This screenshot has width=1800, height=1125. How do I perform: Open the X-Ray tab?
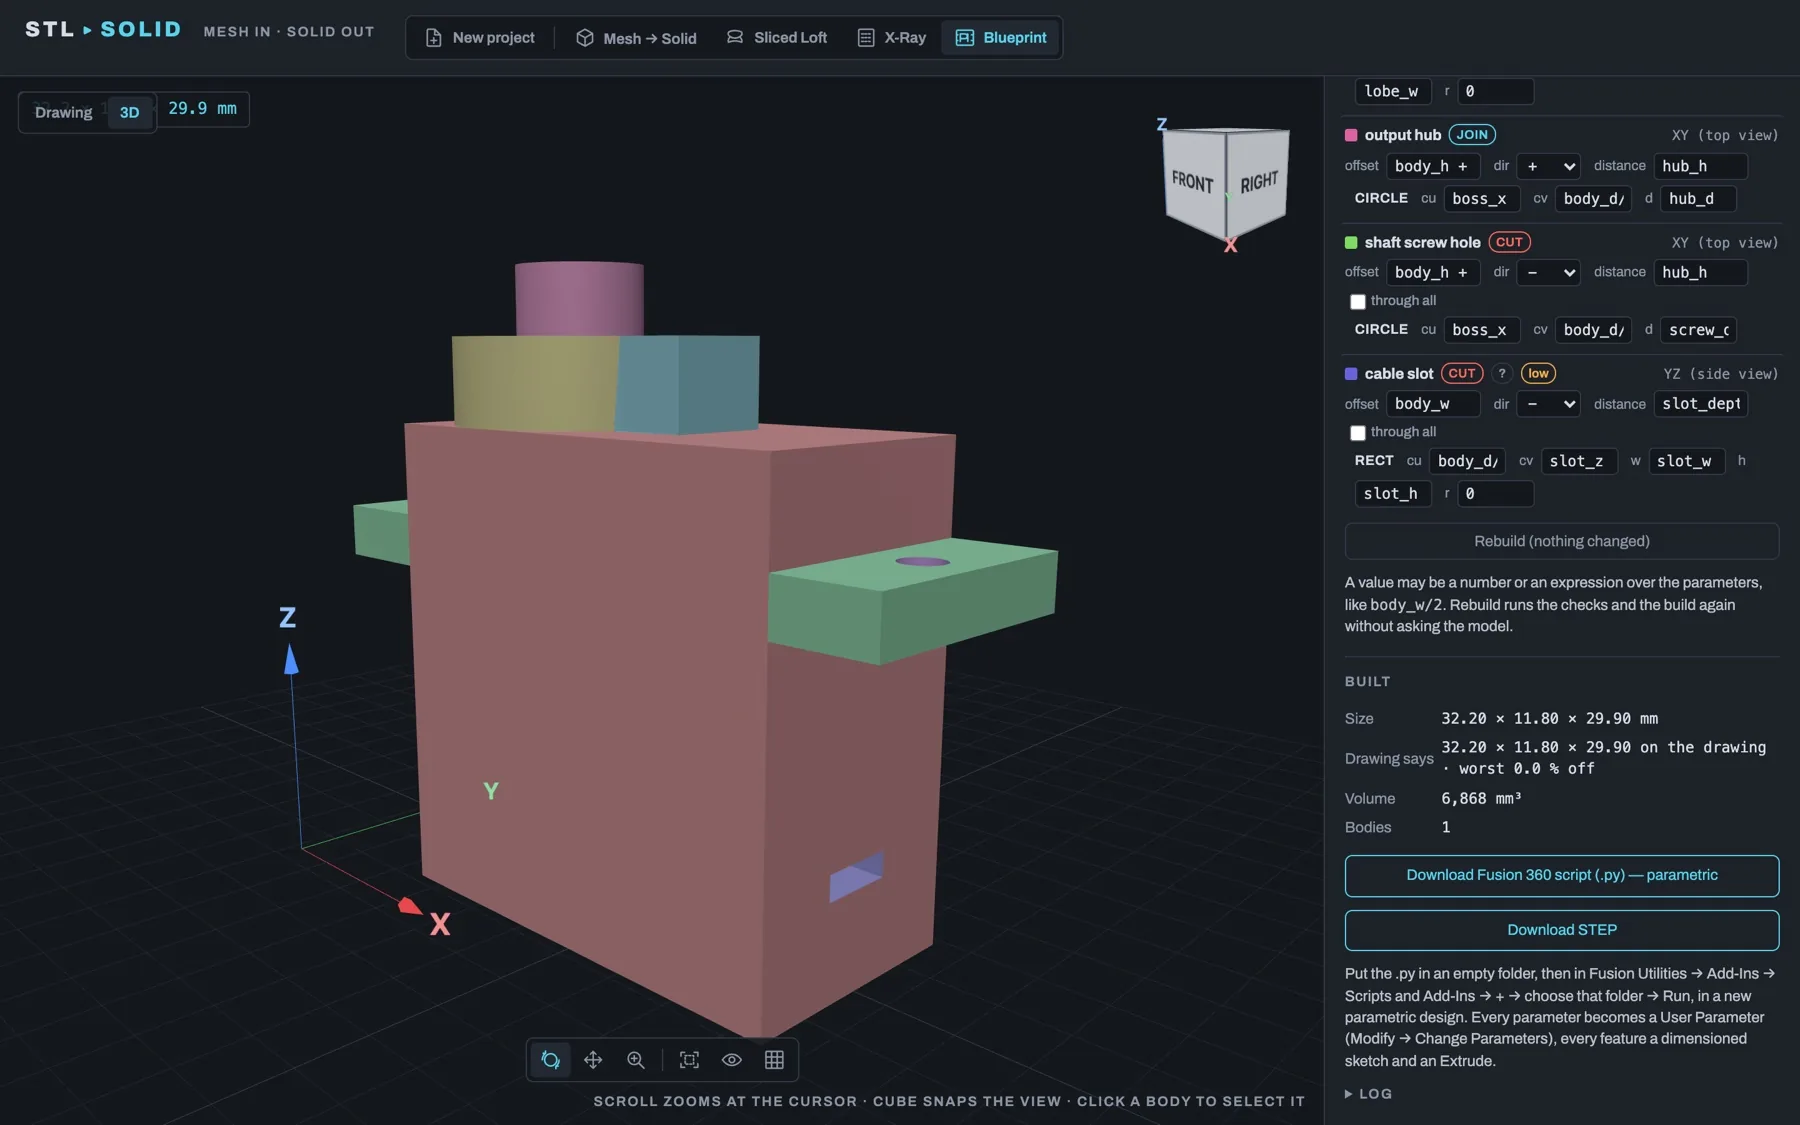pyautogui.click(x=892, y=38)
